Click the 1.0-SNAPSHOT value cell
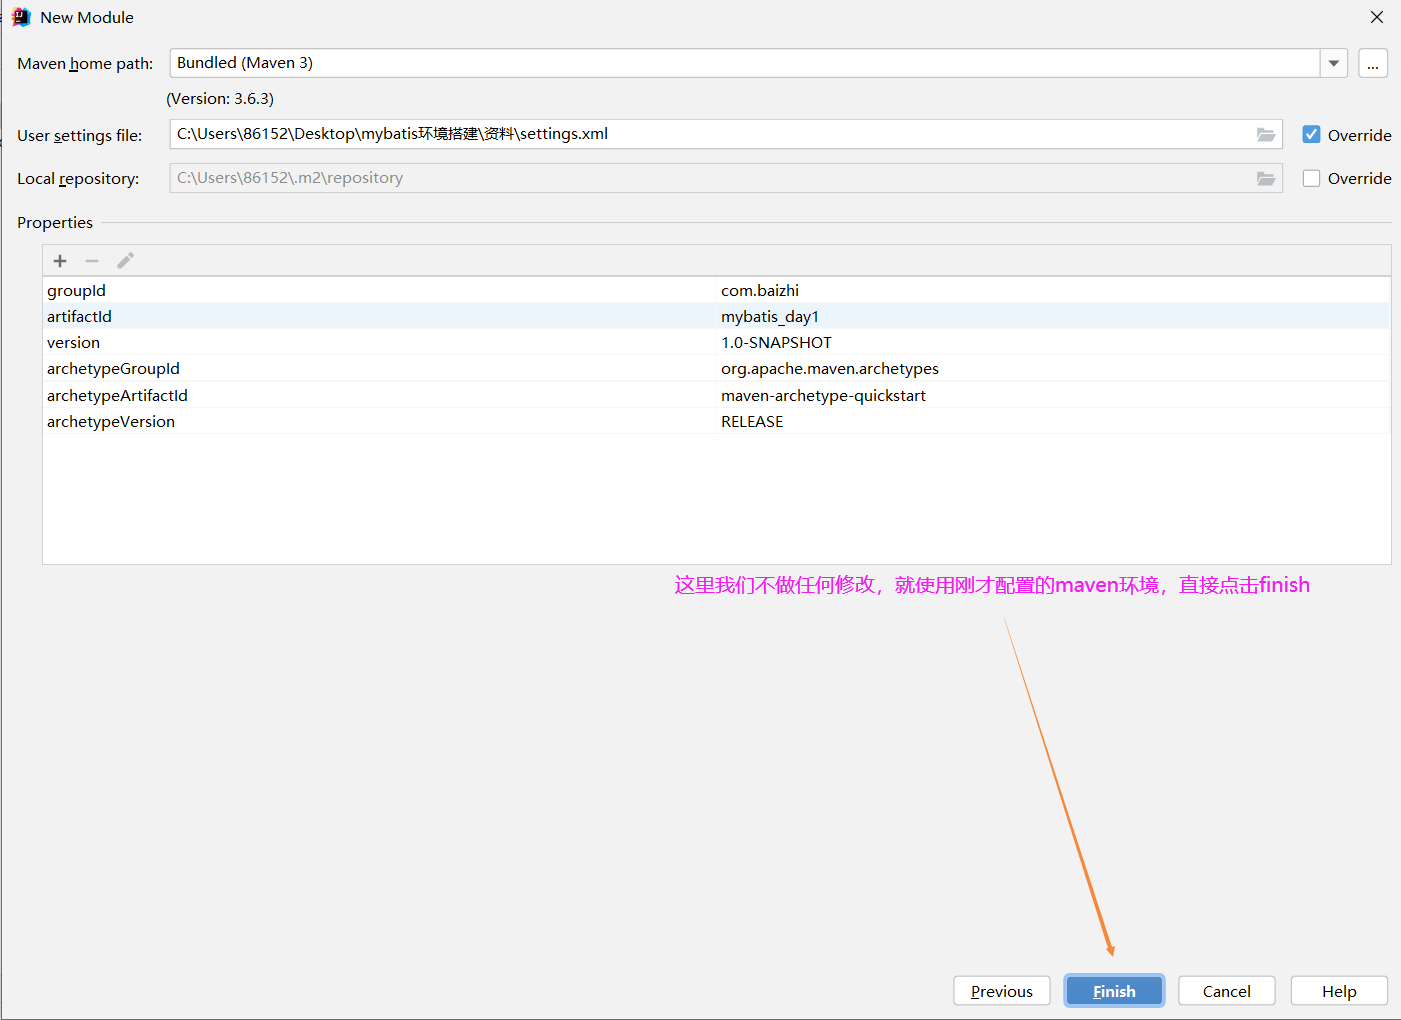The width and height of the screenshot is (1401, 1020). tap(1054, 342)
